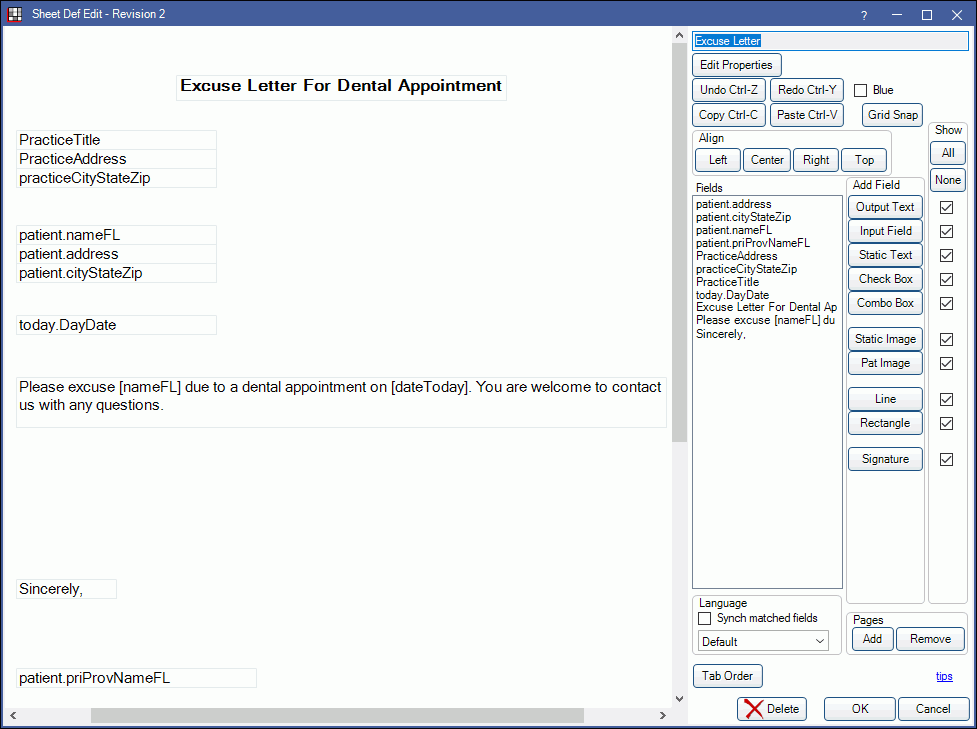Viewport: 977px width, 729px height.
Task: Click the sheet name text field
Action: pos(830,41)
